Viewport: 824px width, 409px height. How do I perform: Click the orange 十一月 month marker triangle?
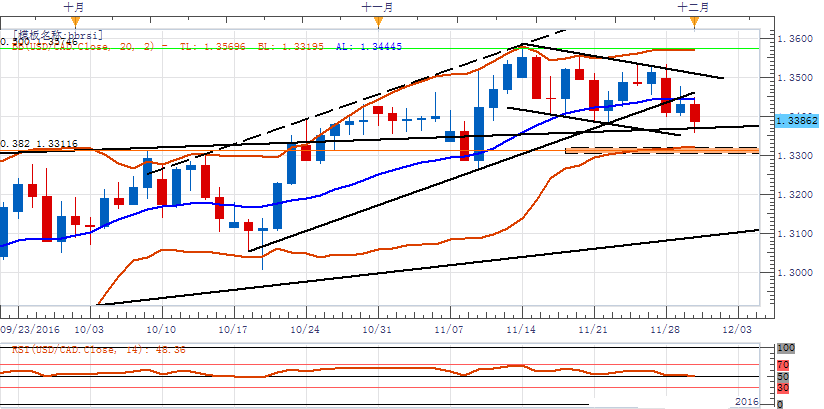tap(378, 22)
